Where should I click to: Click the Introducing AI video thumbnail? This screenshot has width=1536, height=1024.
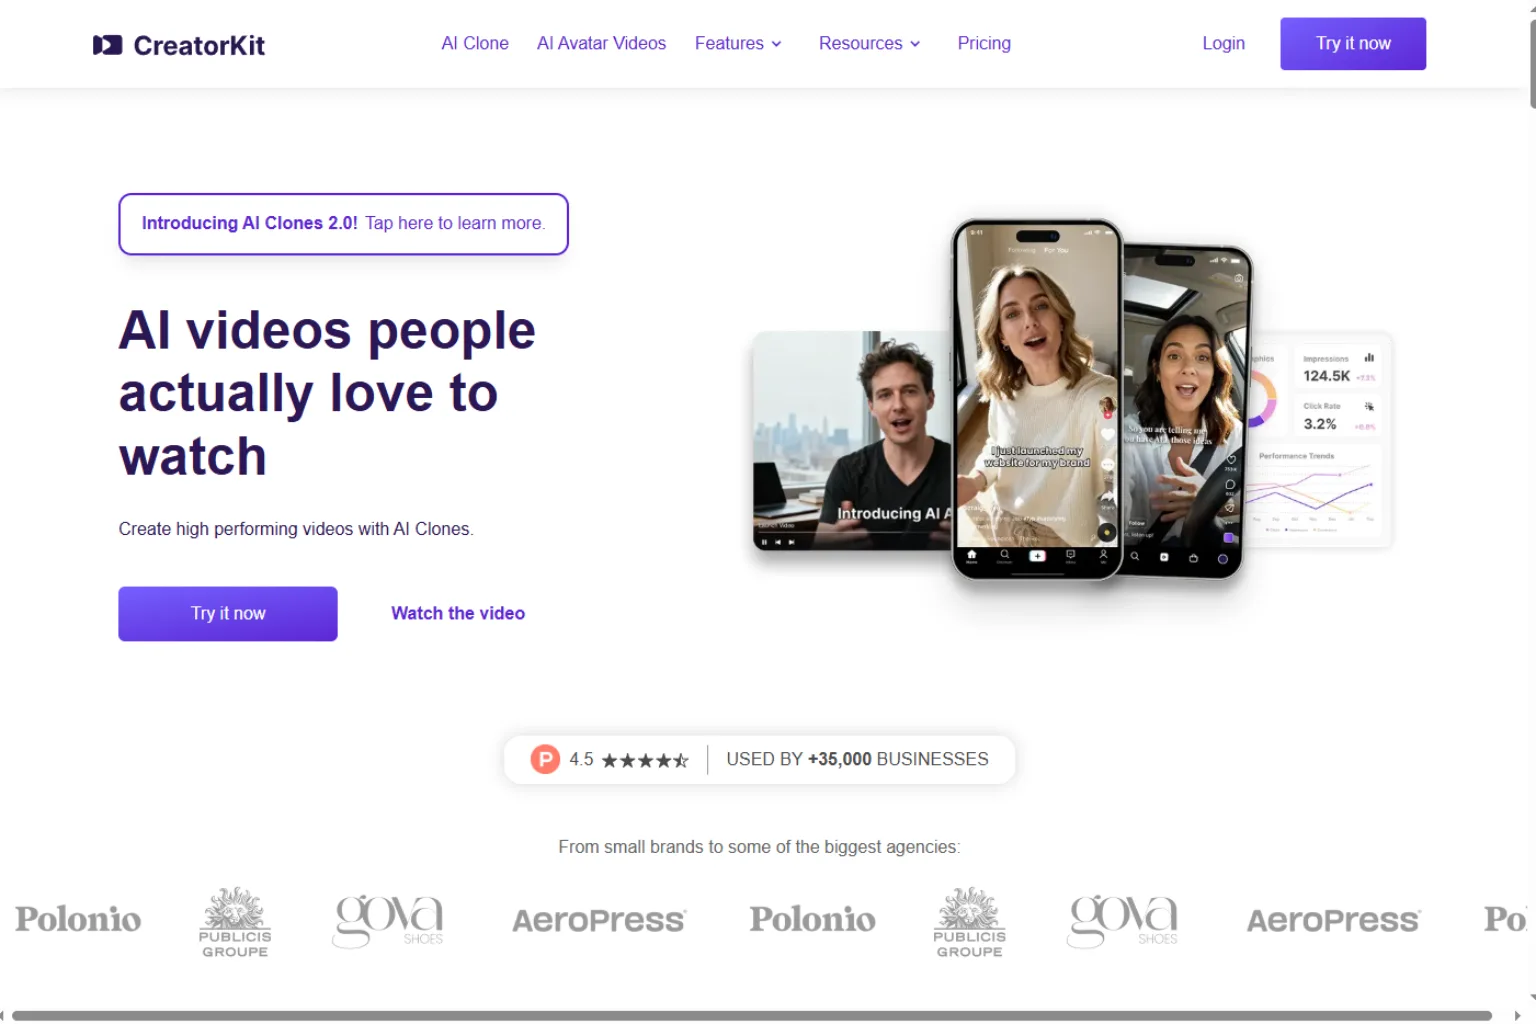pyautogui.click(x=850, y=440)
